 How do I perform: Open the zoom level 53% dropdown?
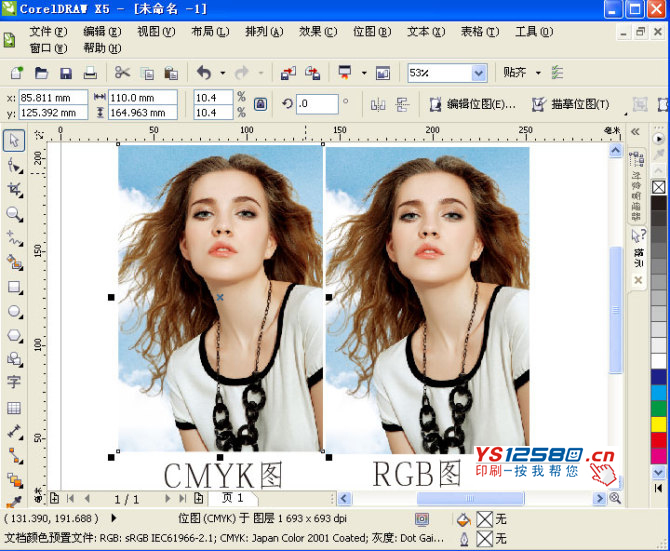[x=479, y=73]
